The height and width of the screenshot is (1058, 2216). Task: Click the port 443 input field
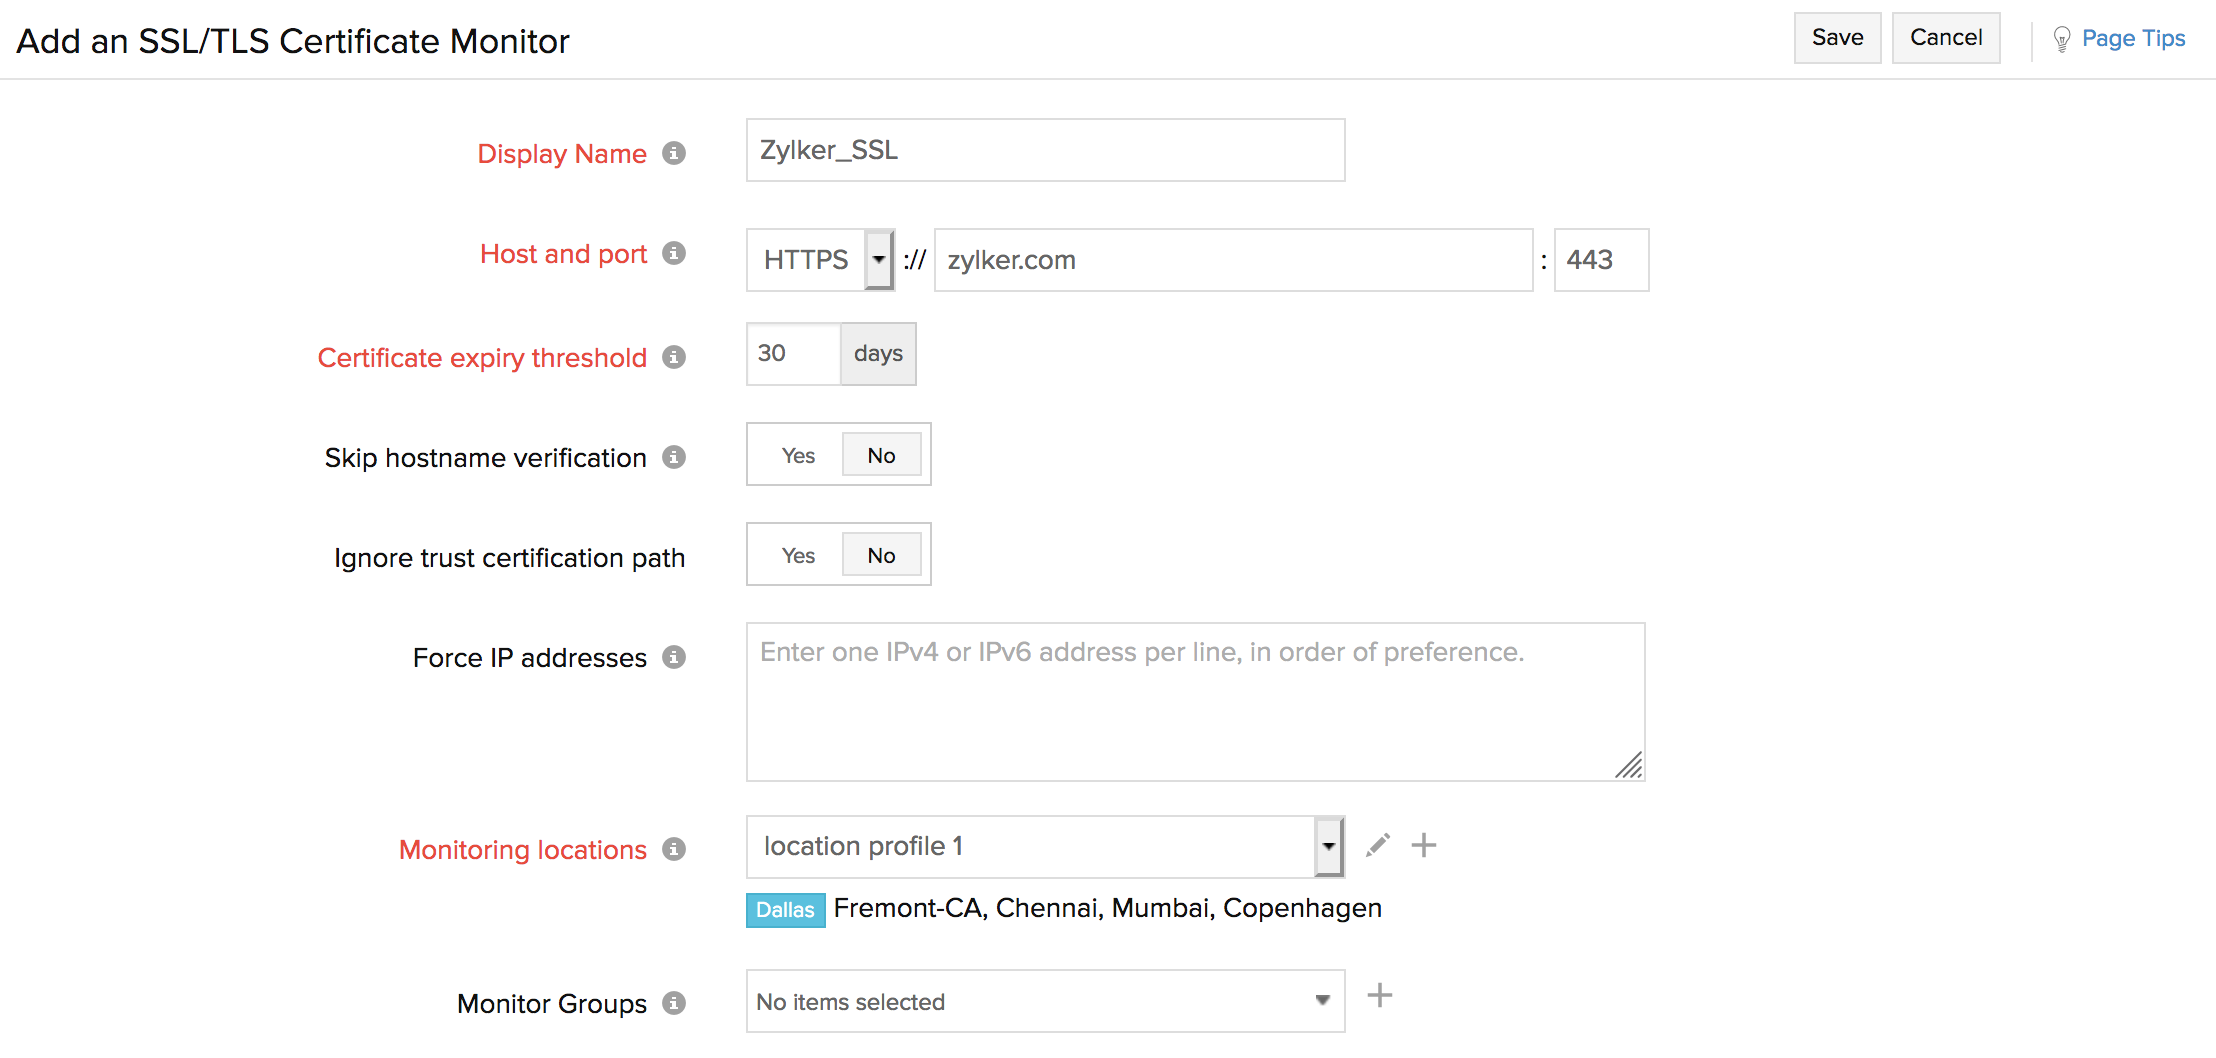point(1601,260)
